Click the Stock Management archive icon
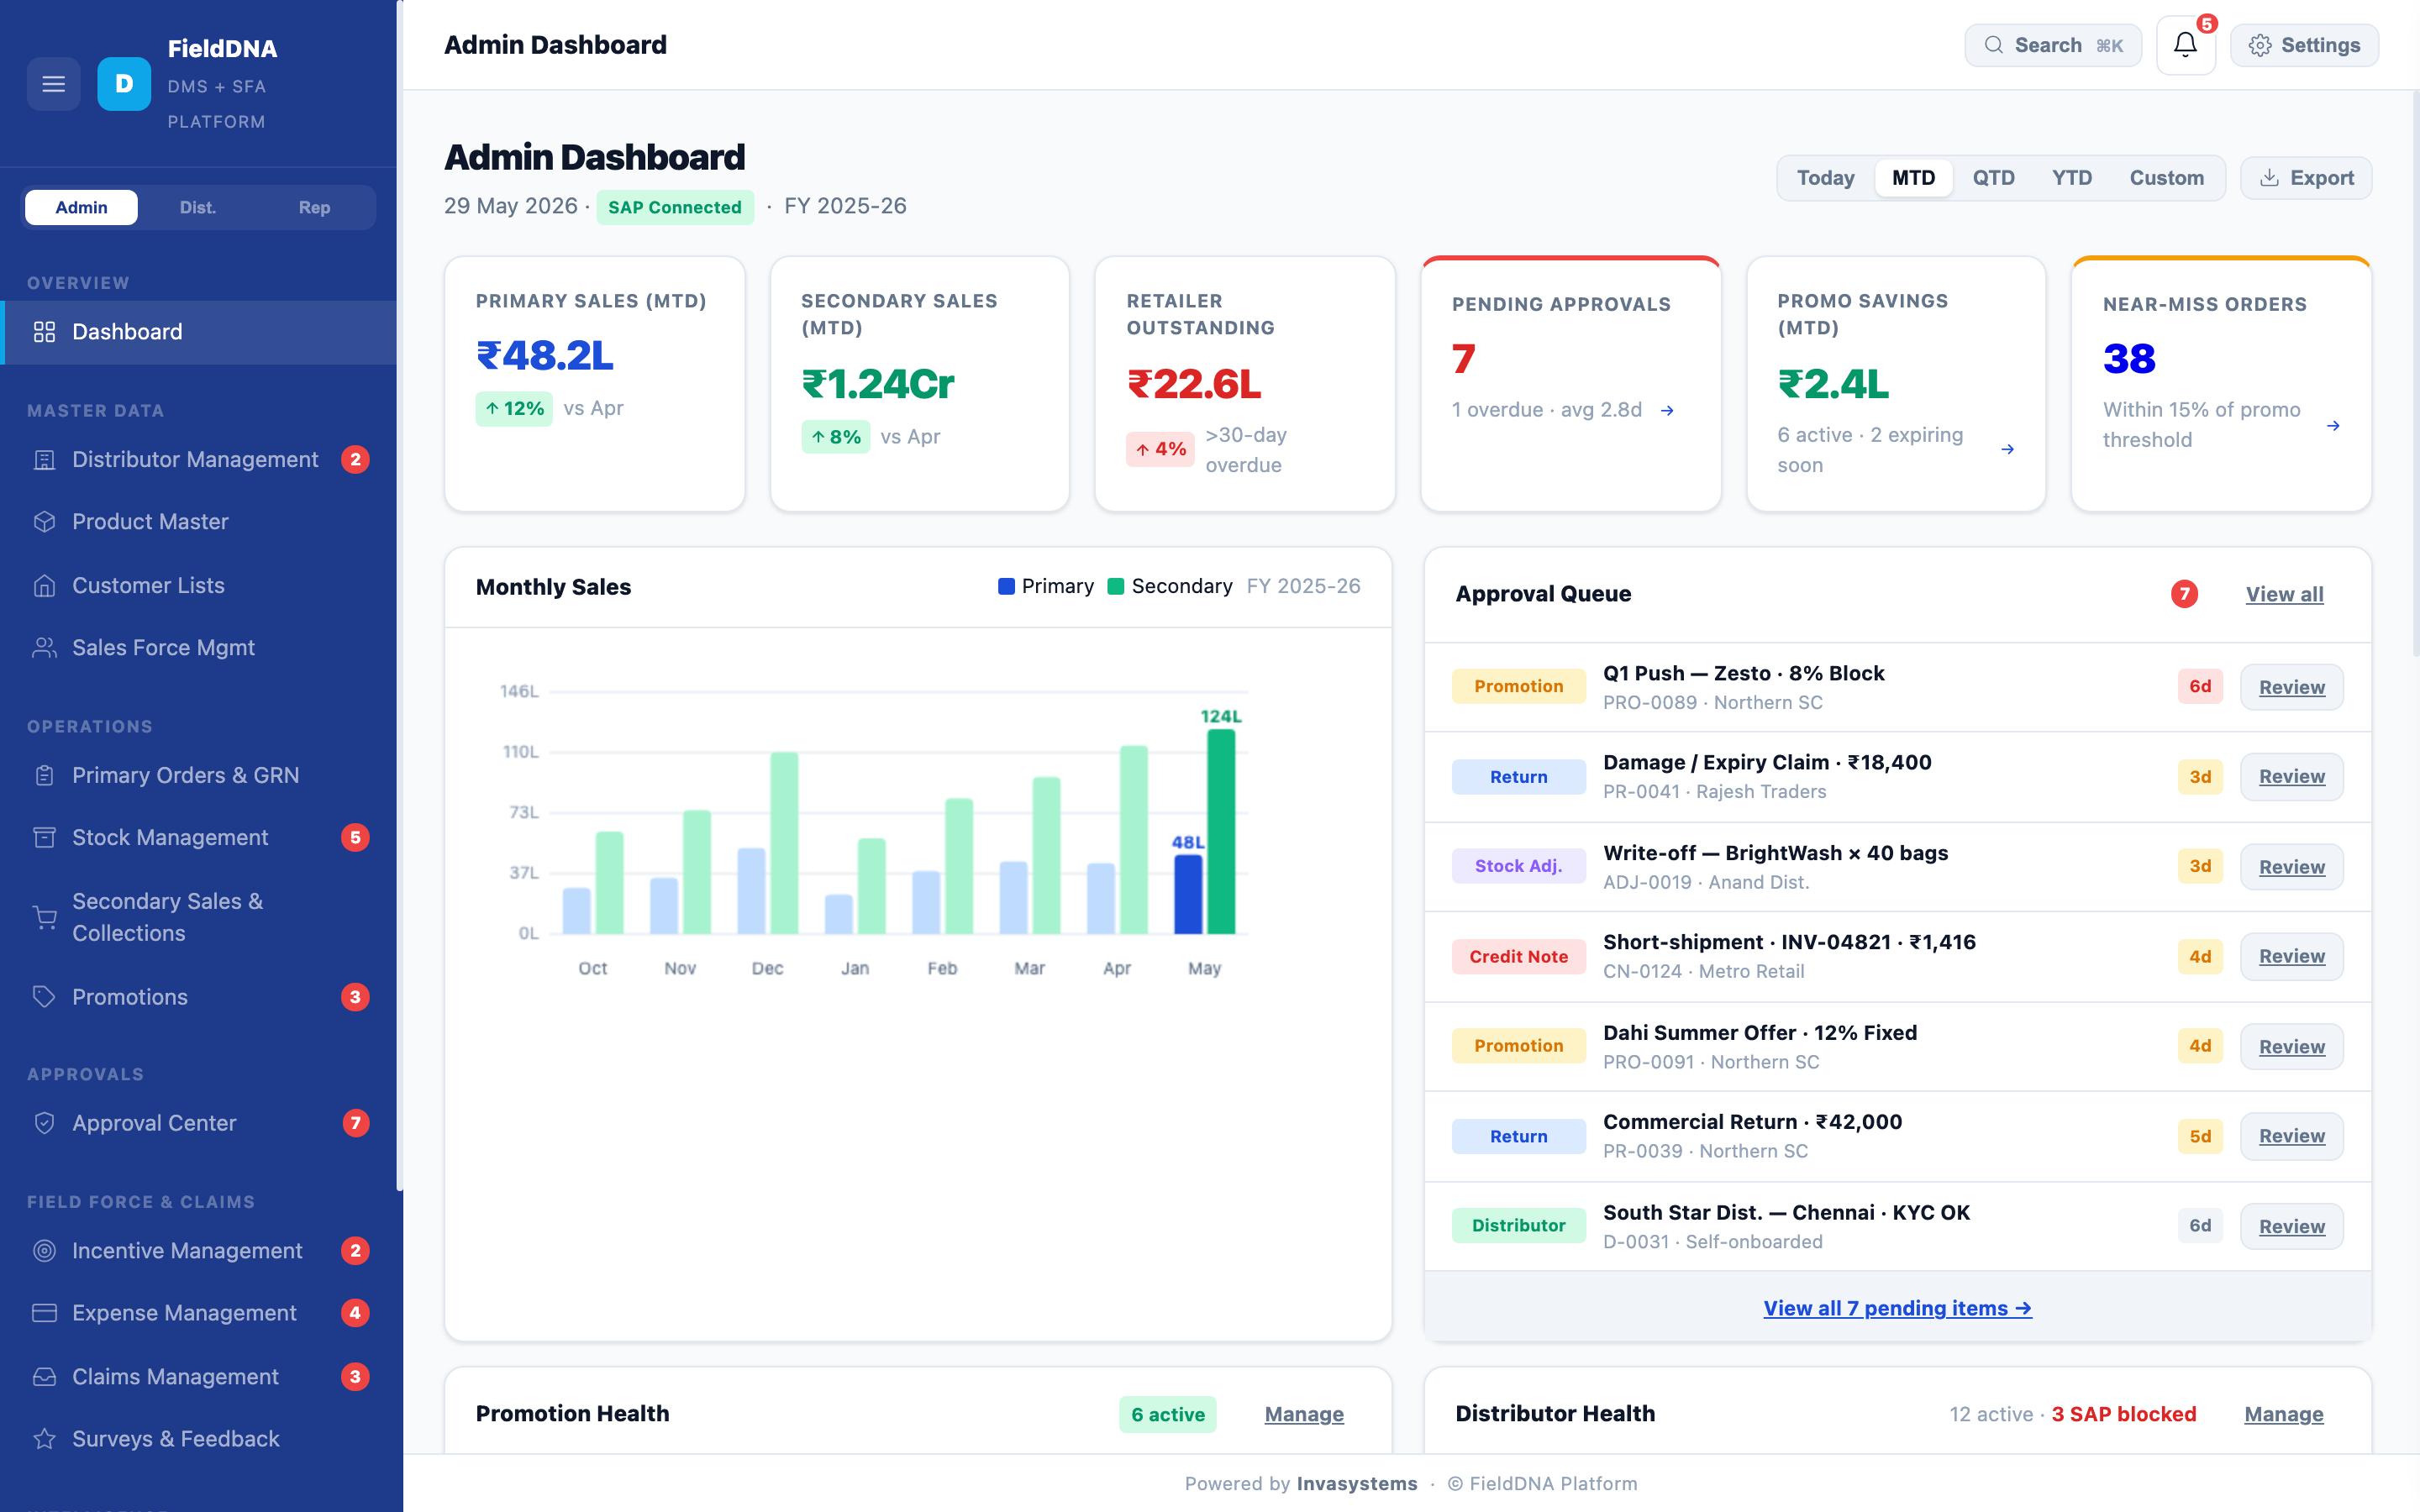 point(44,837)
